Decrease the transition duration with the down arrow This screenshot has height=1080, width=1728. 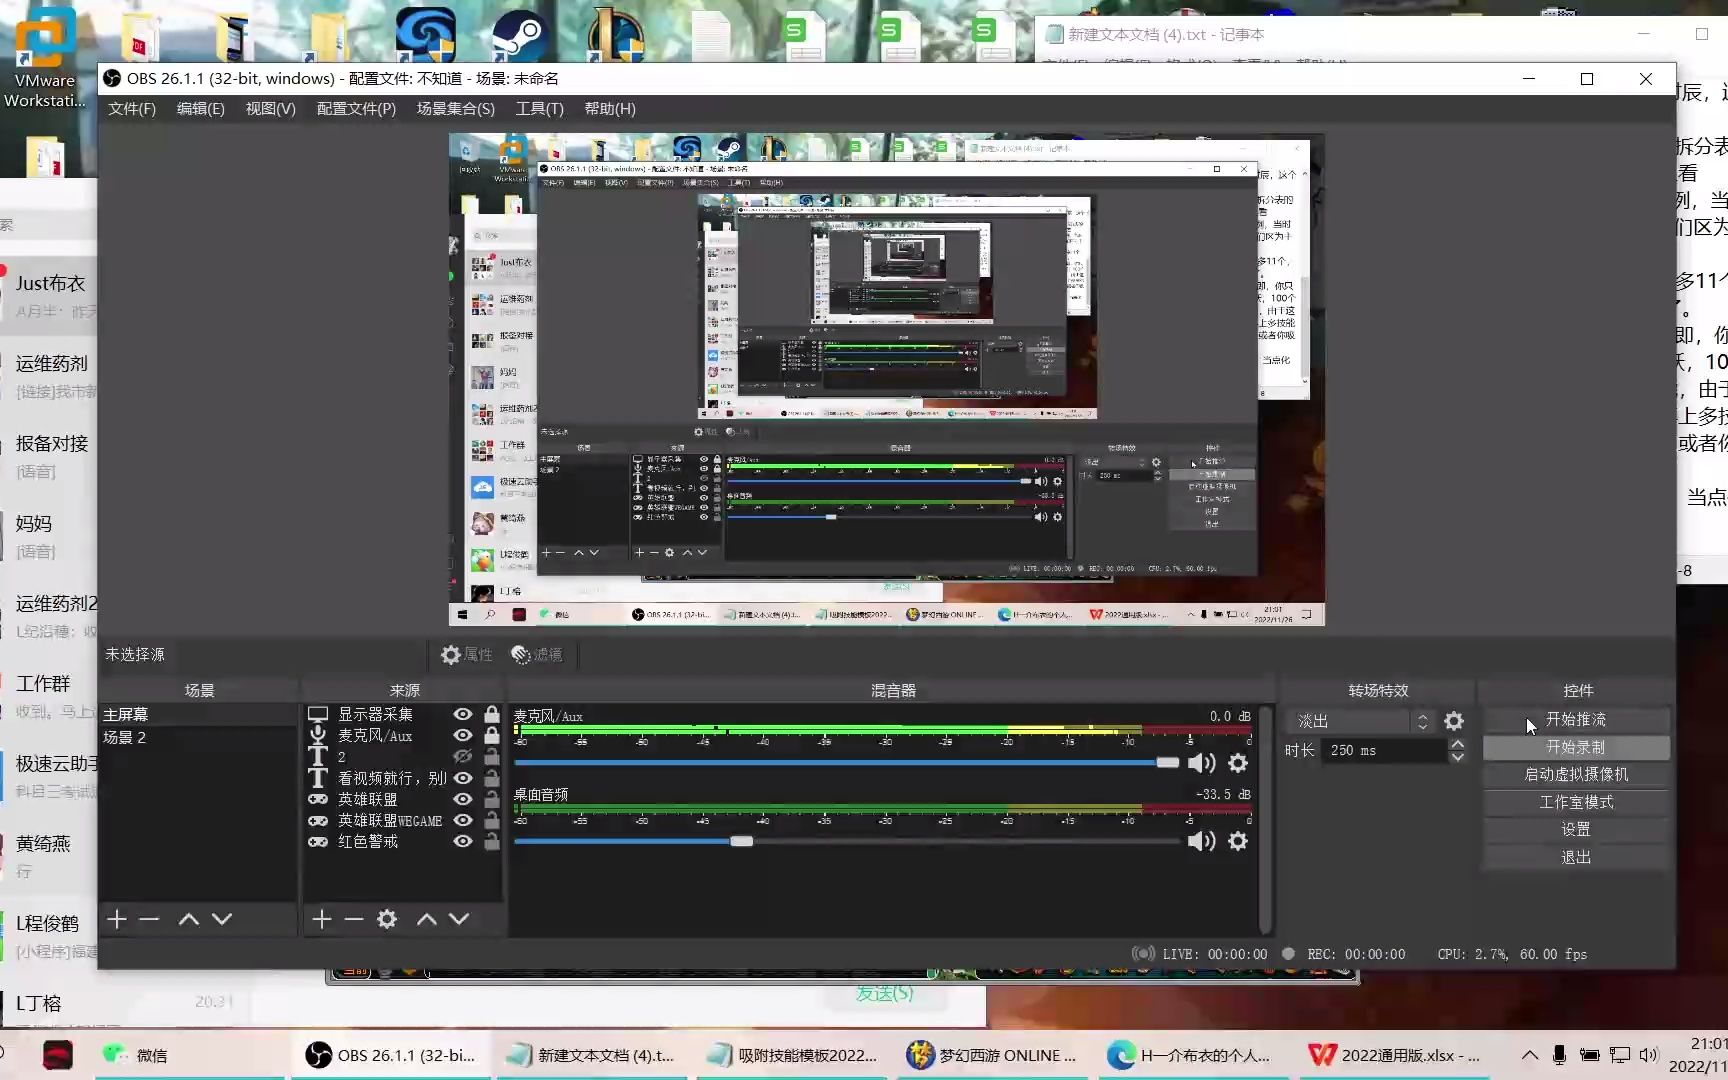(1458, 757)
